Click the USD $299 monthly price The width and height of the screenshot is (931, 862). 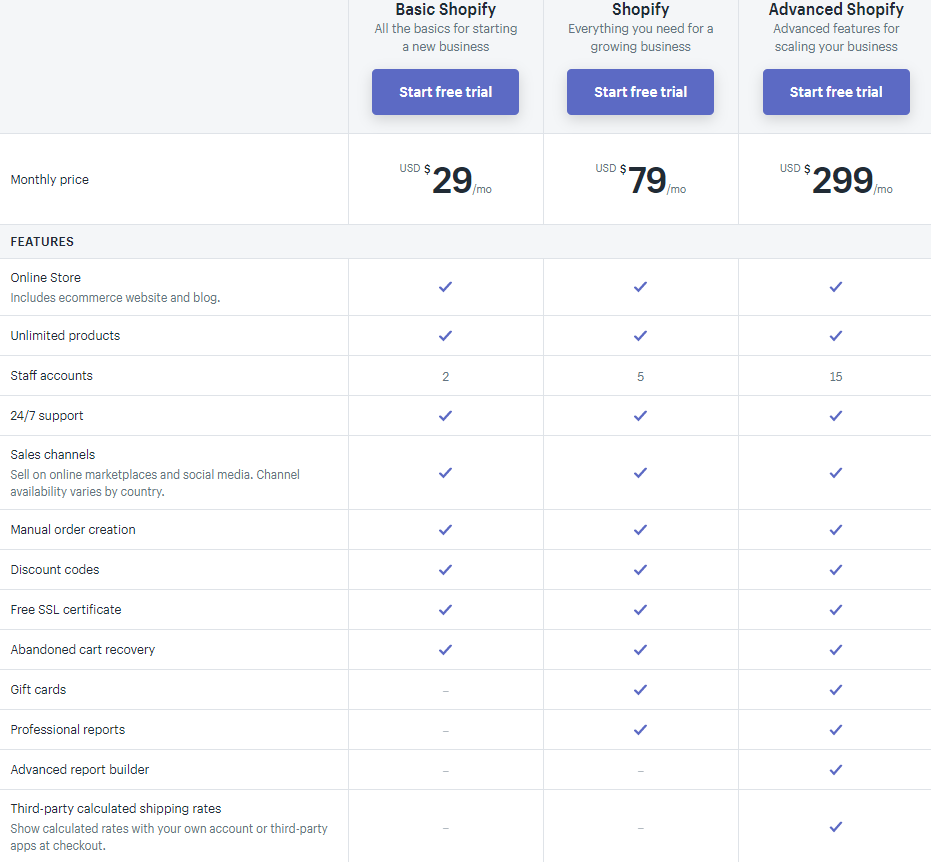click(836, 179)
